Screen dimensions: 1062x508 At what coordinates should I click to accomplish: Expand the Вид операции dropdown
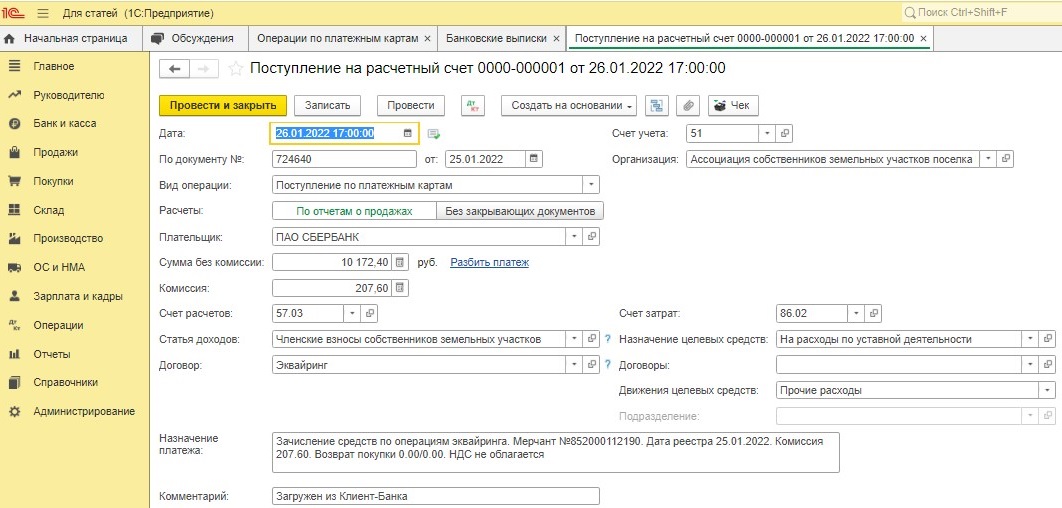point(591,185)
